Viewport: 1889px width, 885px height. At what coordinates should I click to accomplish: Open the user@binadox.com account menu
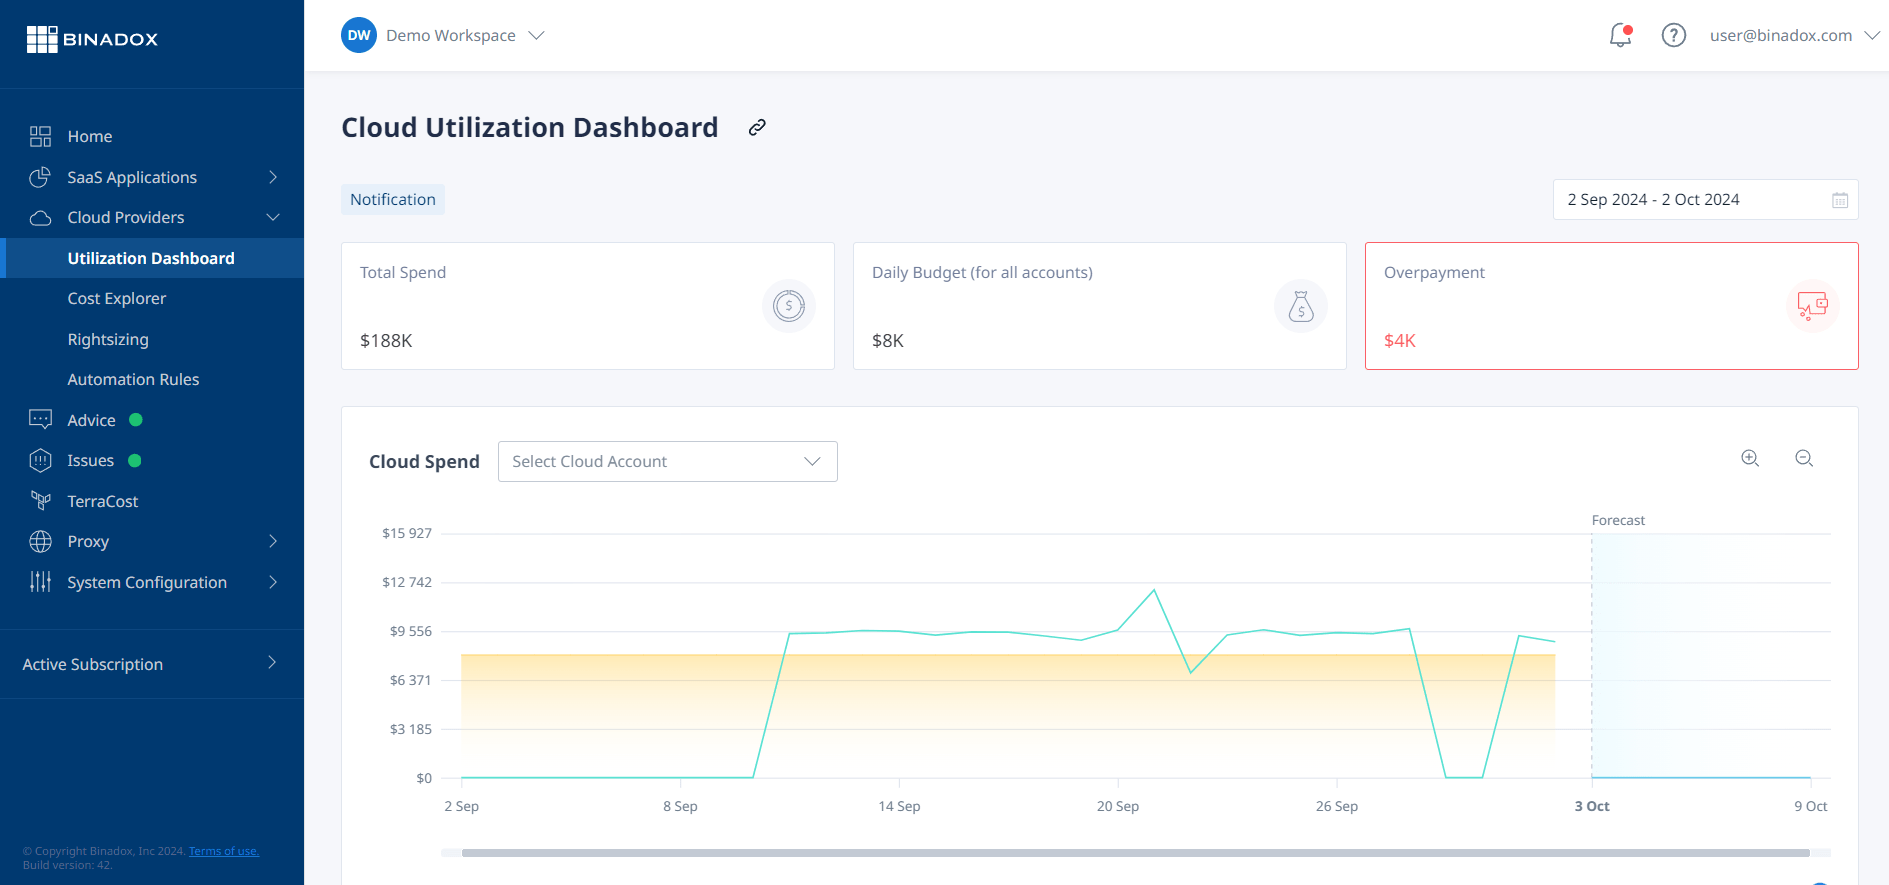pyautogui.click(x=1795, y=35)
